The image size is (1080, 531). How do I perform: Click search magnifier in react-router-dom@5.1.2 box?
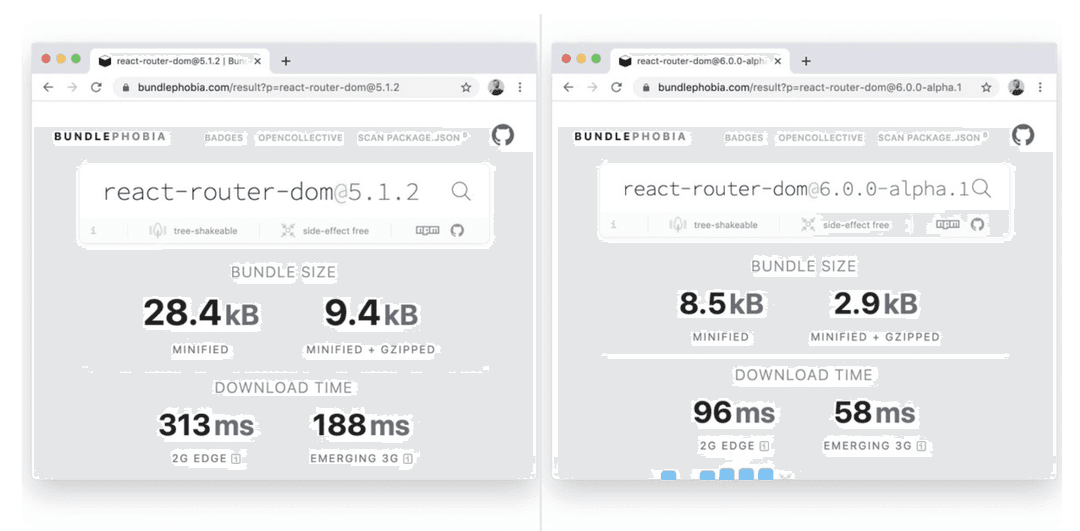[461, 191]
